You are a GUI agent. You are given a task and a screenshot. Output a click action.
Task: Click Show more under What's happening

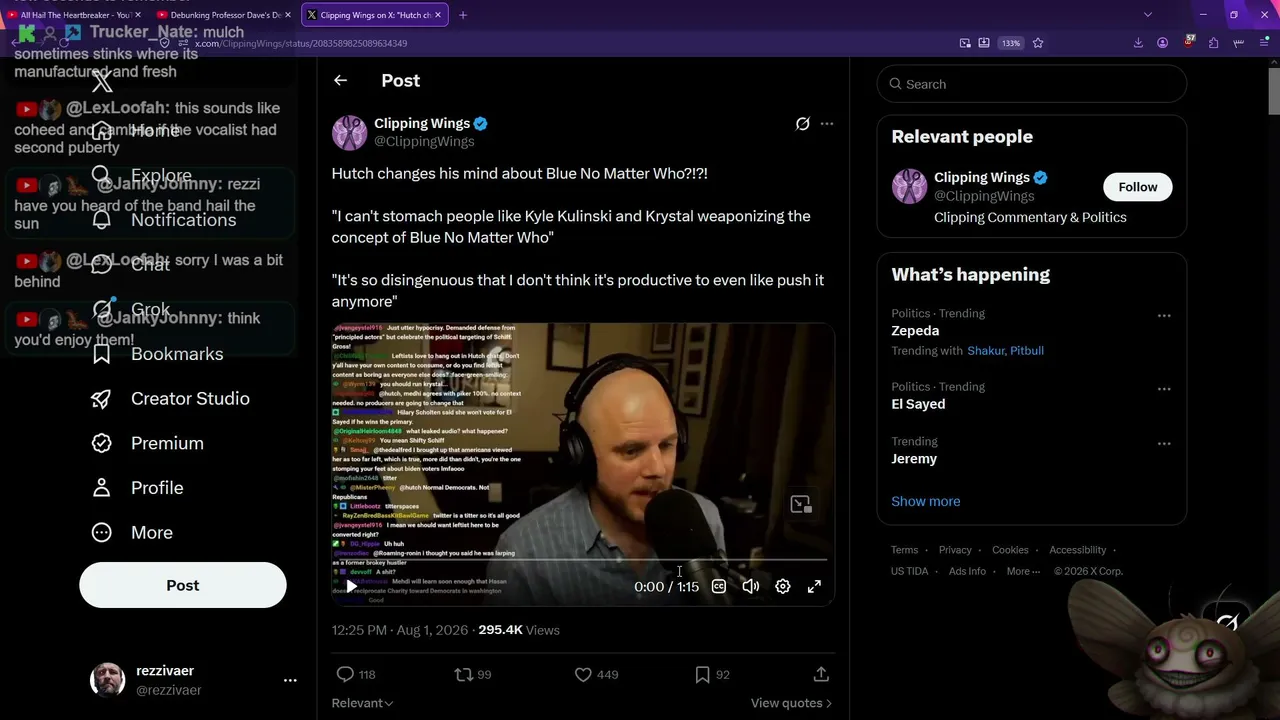[926, 501]
